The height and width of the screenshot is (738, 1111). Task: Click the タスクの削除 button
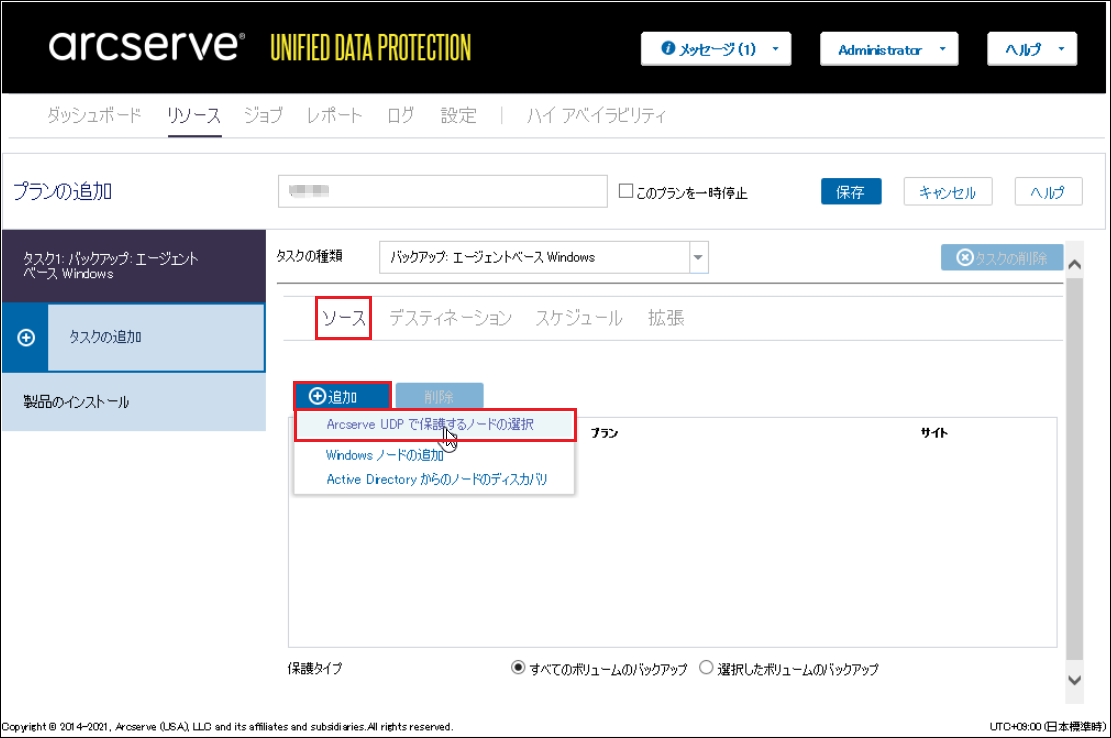pyautogui.click(x=1002, y=258)
